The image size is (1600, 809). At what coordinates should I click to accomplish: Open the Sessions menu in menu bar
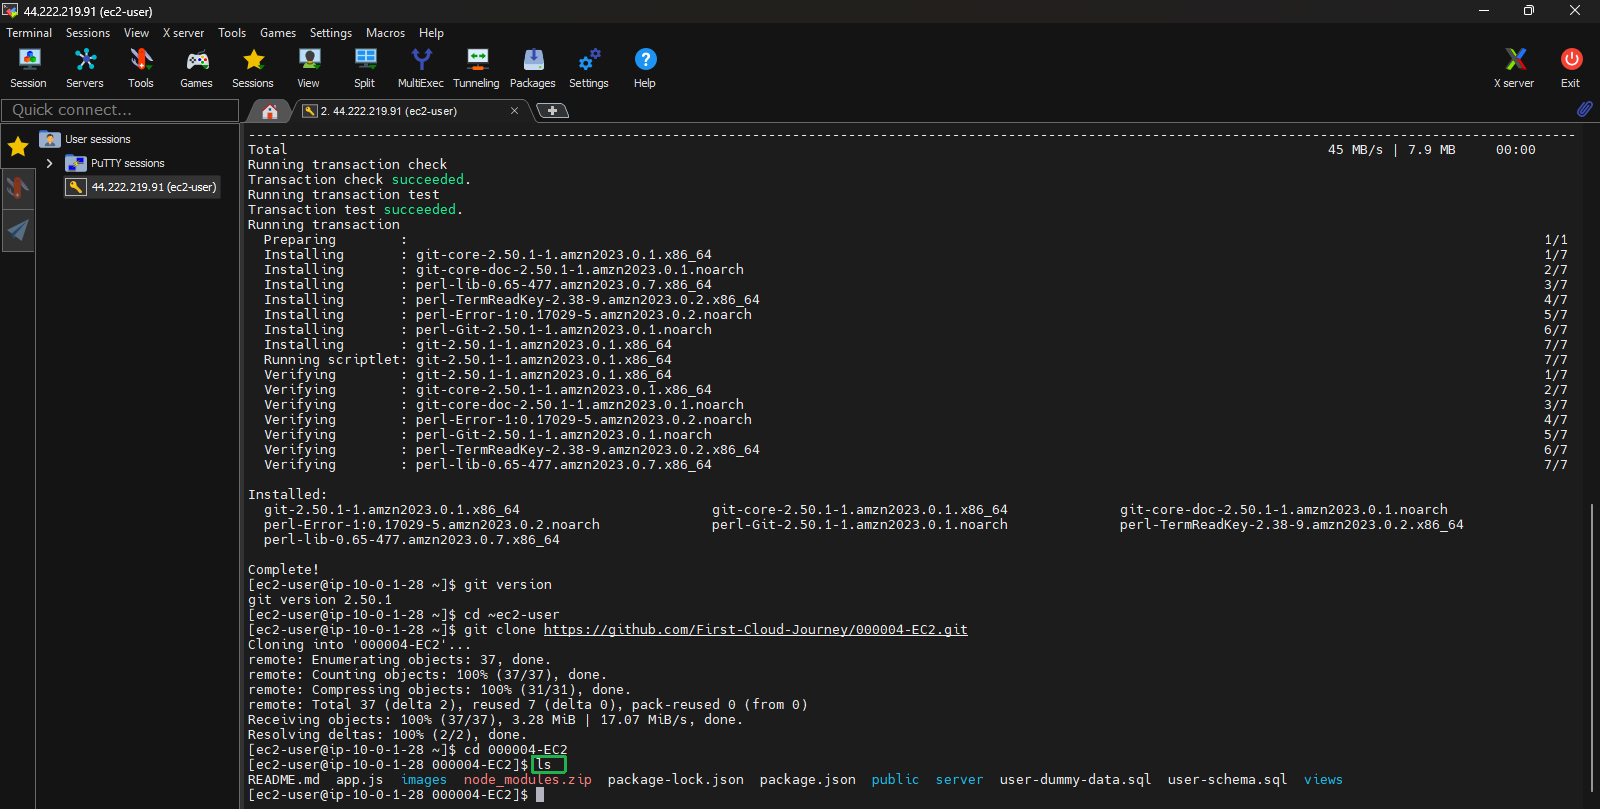click(x=88, y=33)
